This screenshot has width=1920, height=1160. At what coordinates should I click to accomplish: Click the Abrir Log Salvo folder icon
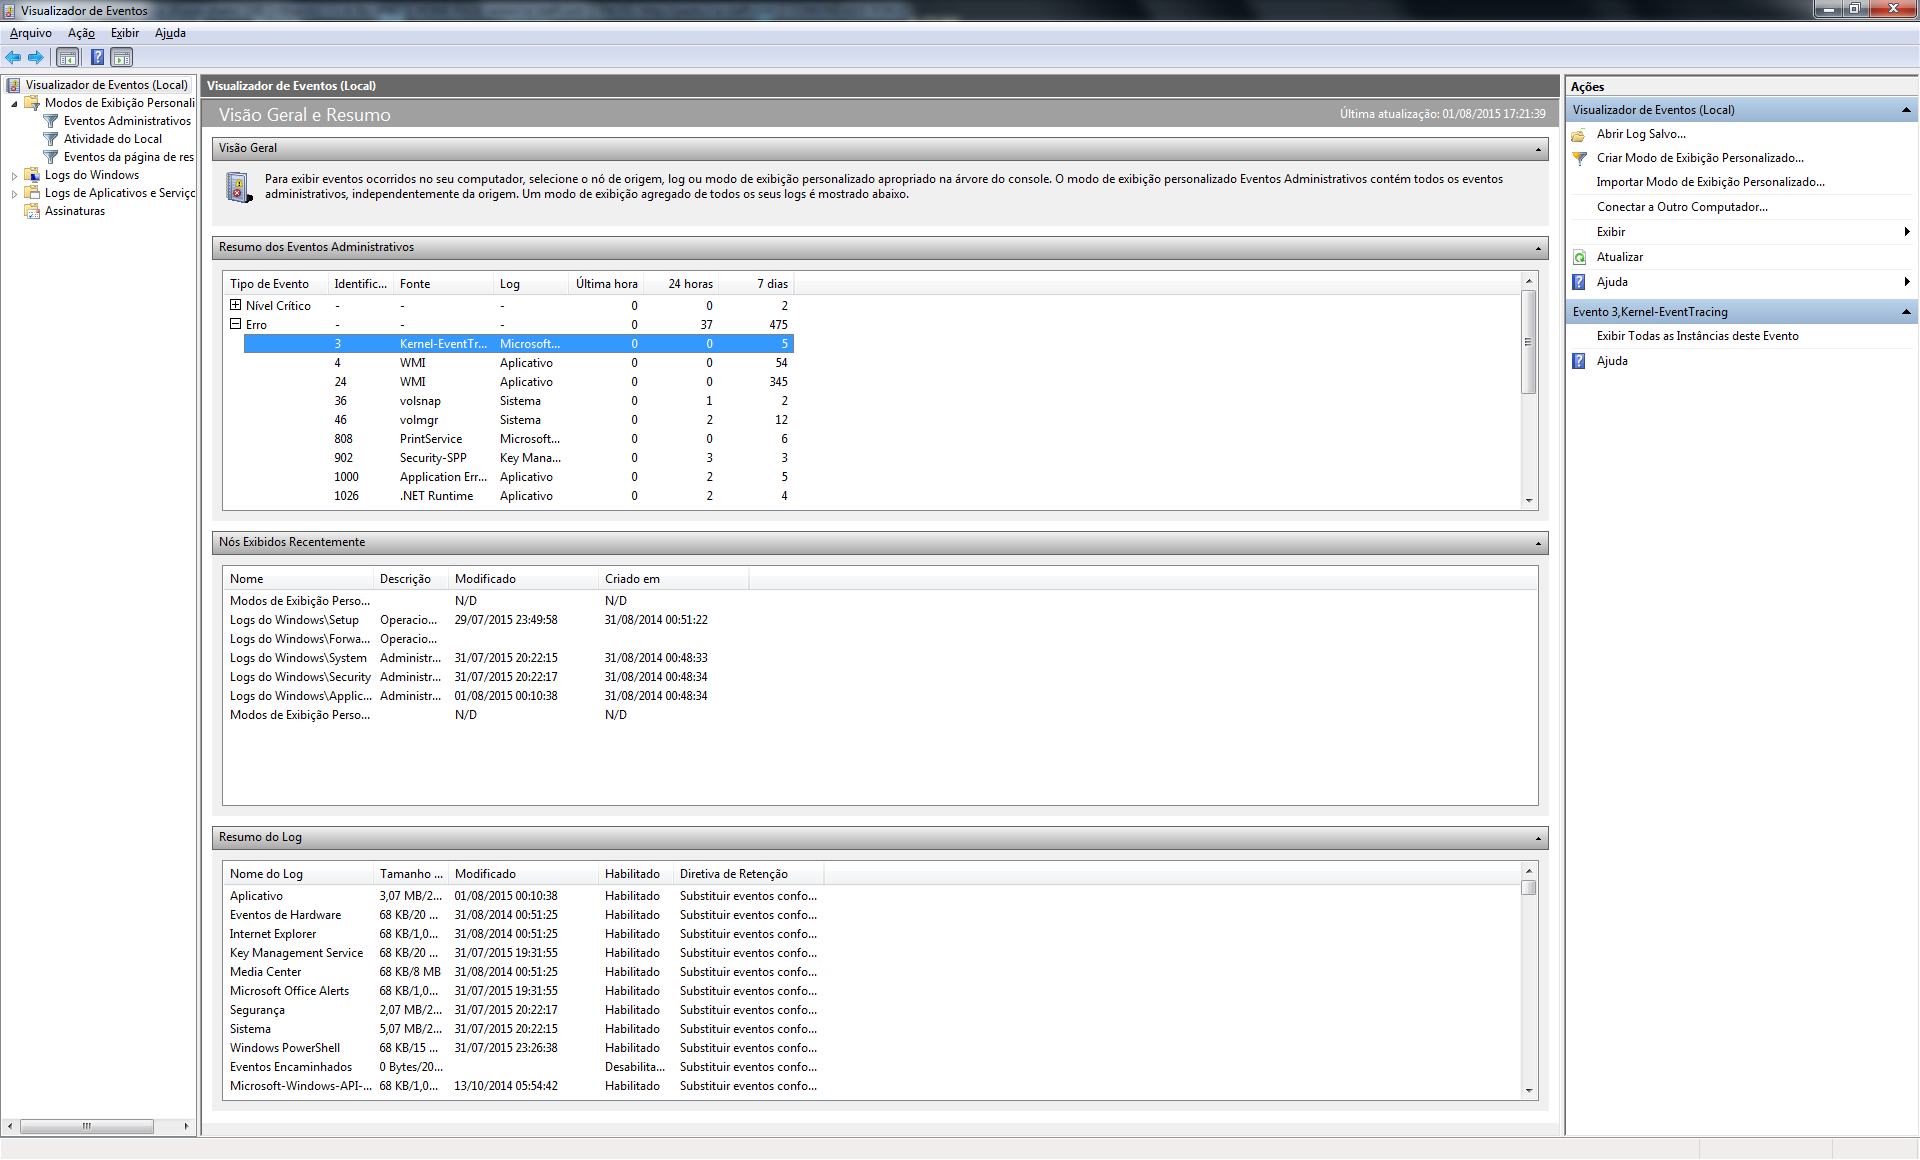1579,134
